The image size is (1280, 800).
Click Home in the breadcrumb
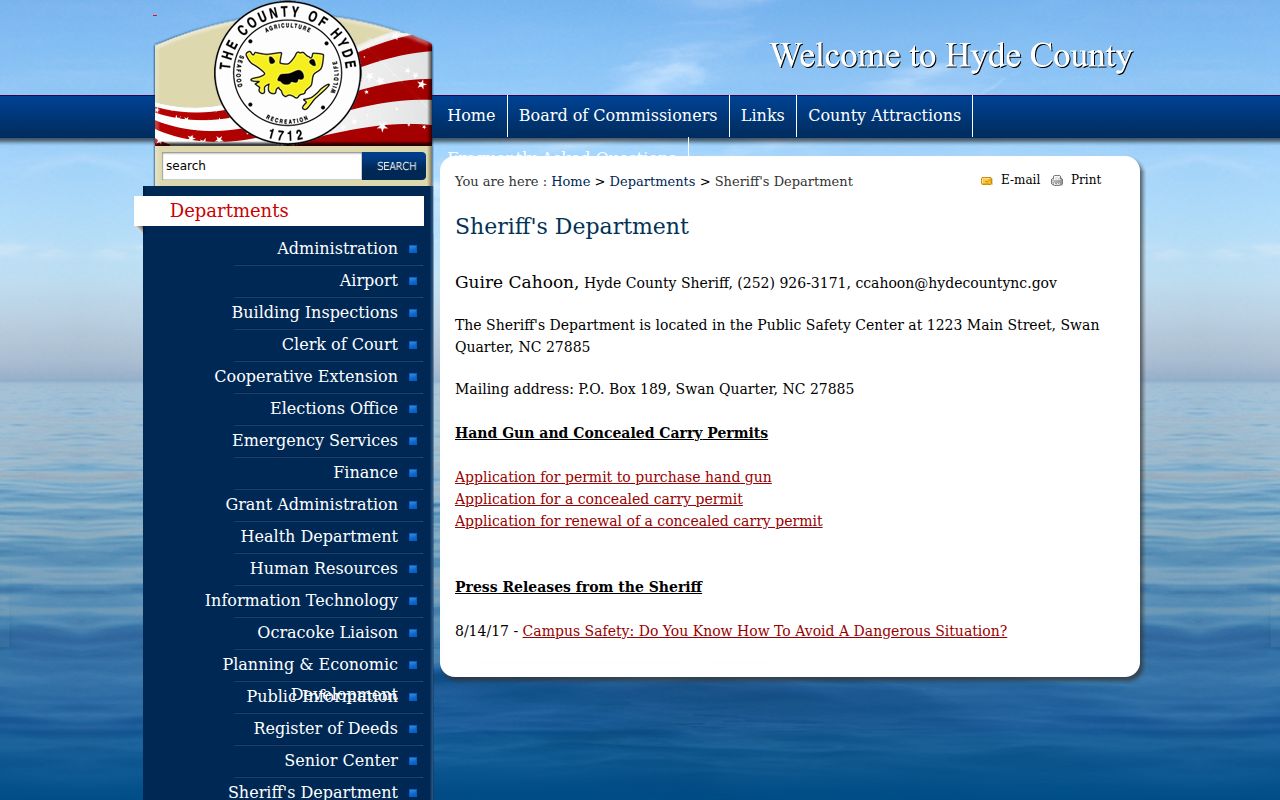tap(571, 181)
